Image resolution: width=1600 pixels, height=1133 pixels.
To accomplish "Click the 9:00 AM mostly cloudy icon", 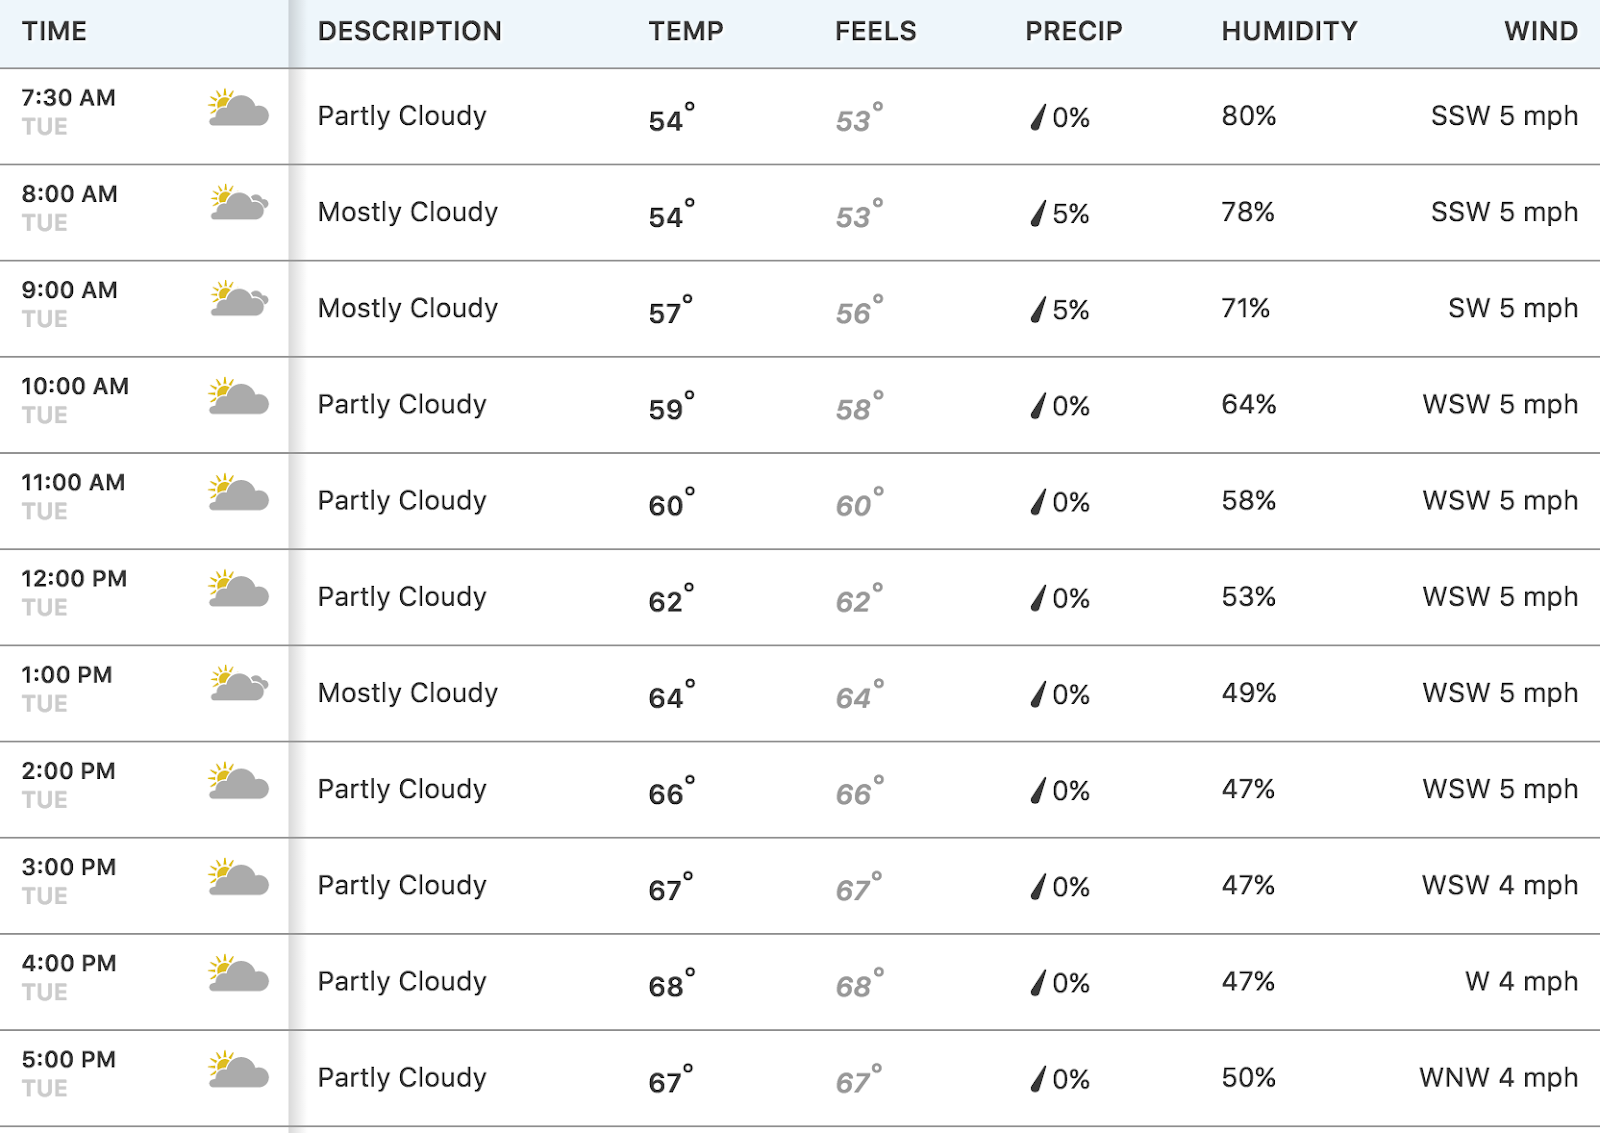I will pyautogui.click(x=238, y=300).
